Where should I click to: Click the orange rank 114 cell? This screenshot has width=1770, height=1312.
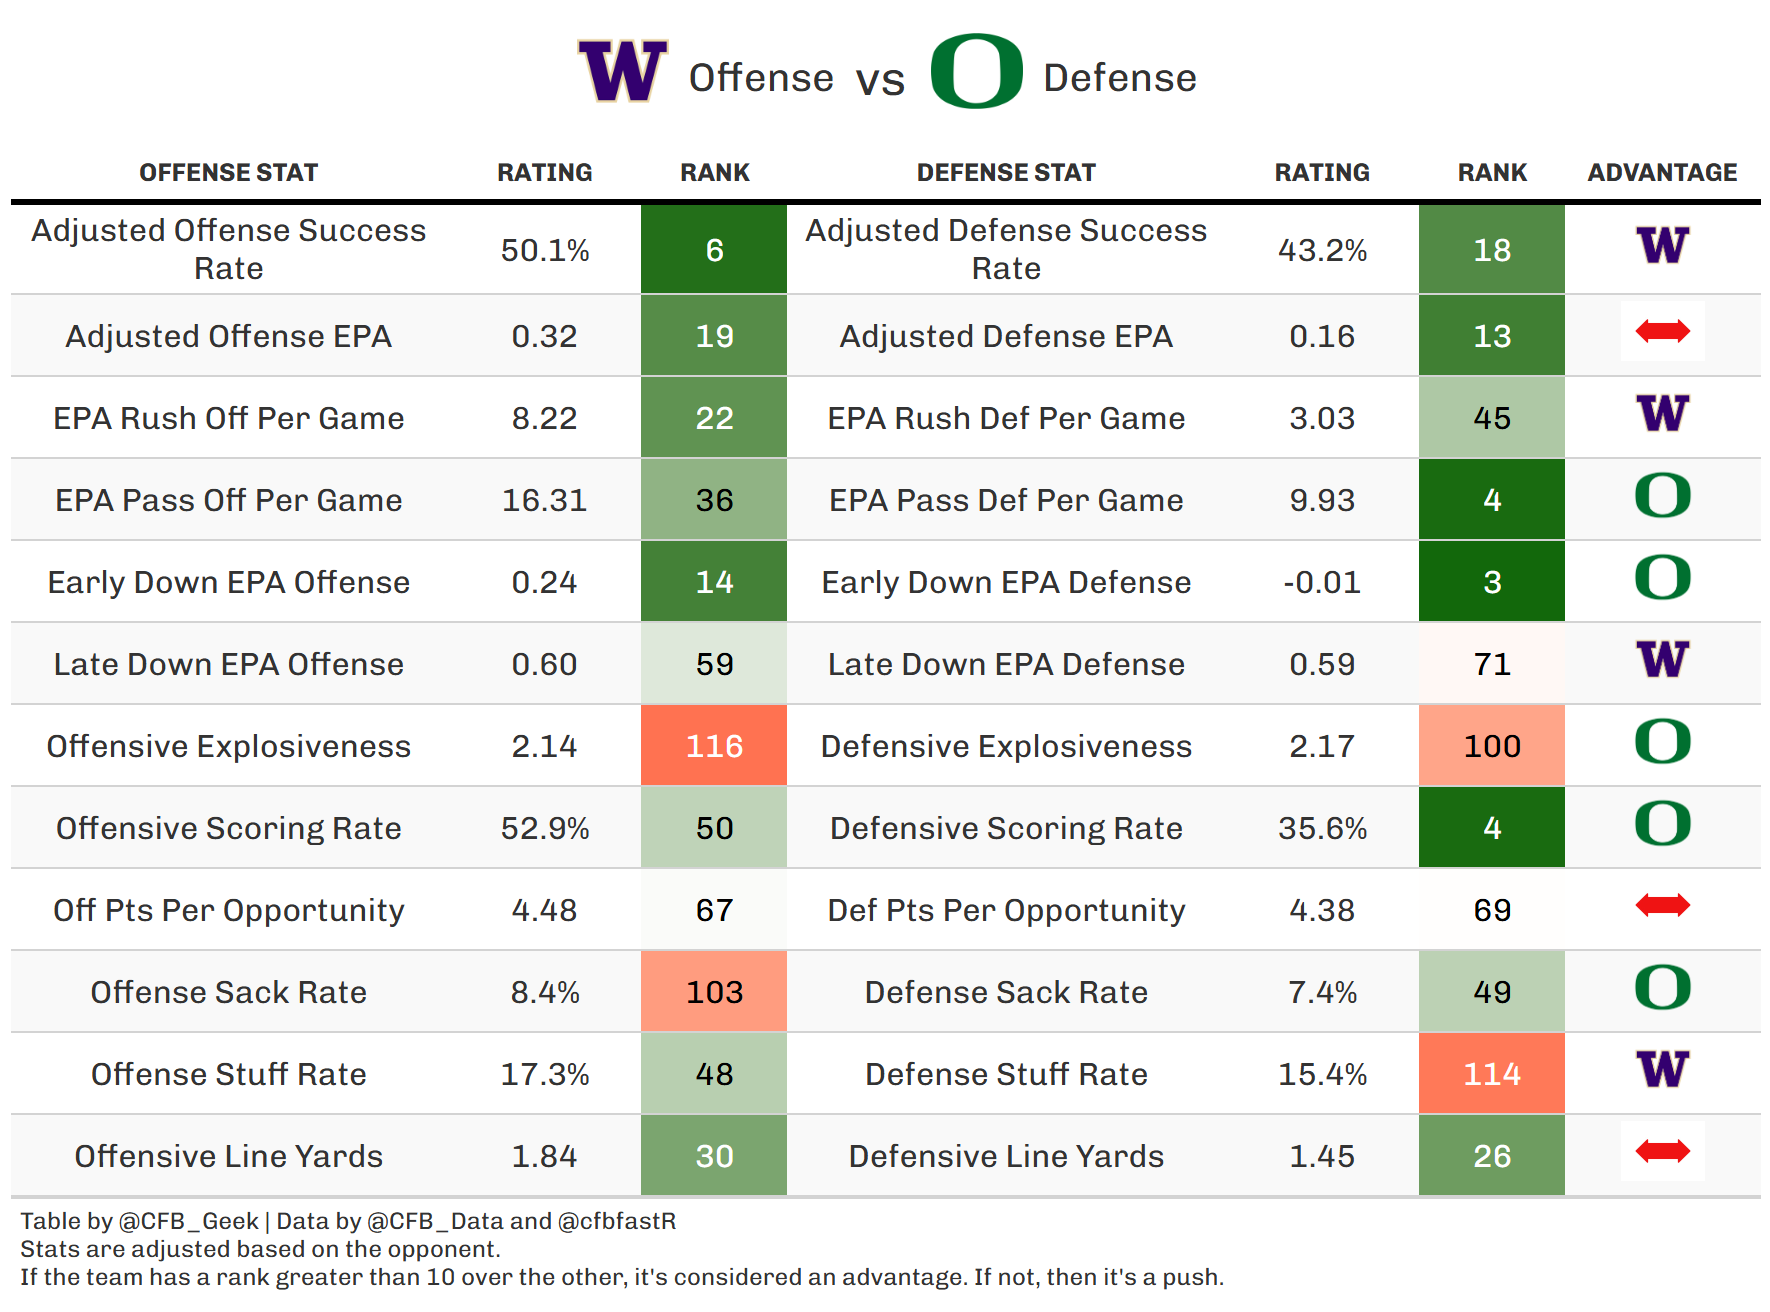(x=1491, y=1074)
